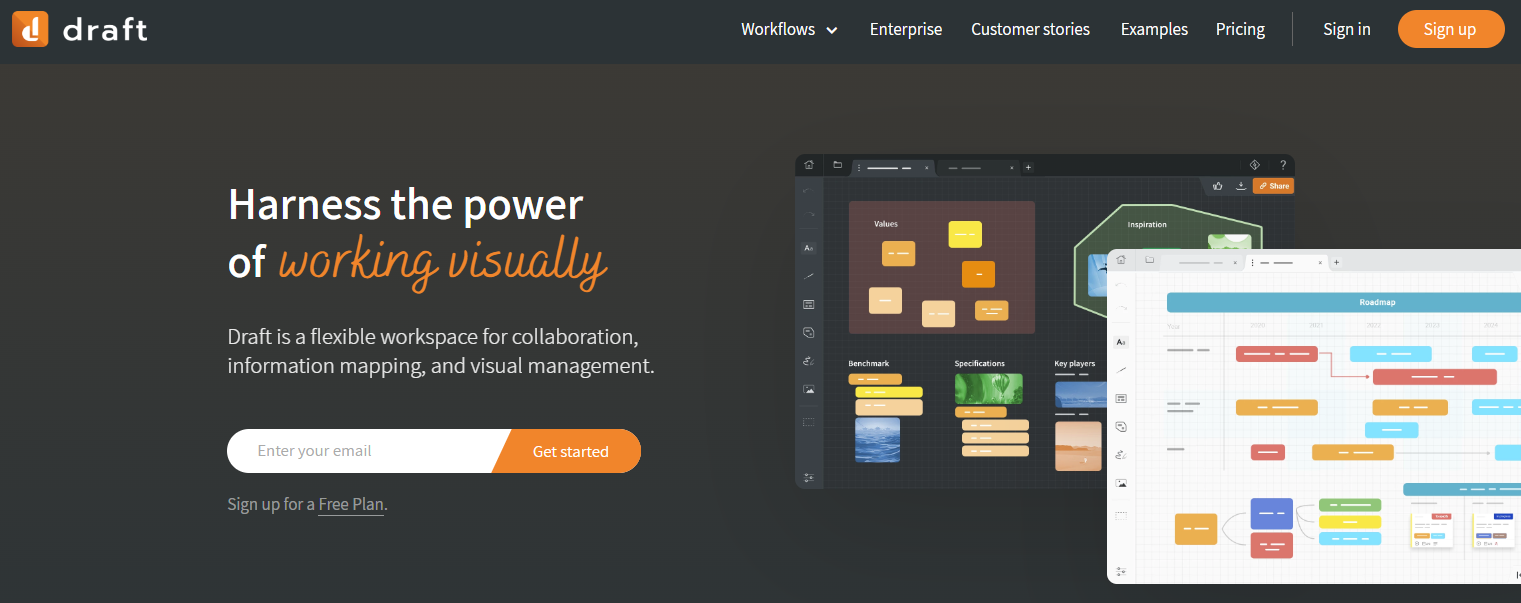Screen dimensions: 1521x603
Task: Select the line tool in the dark window
Action: point(809,276)
